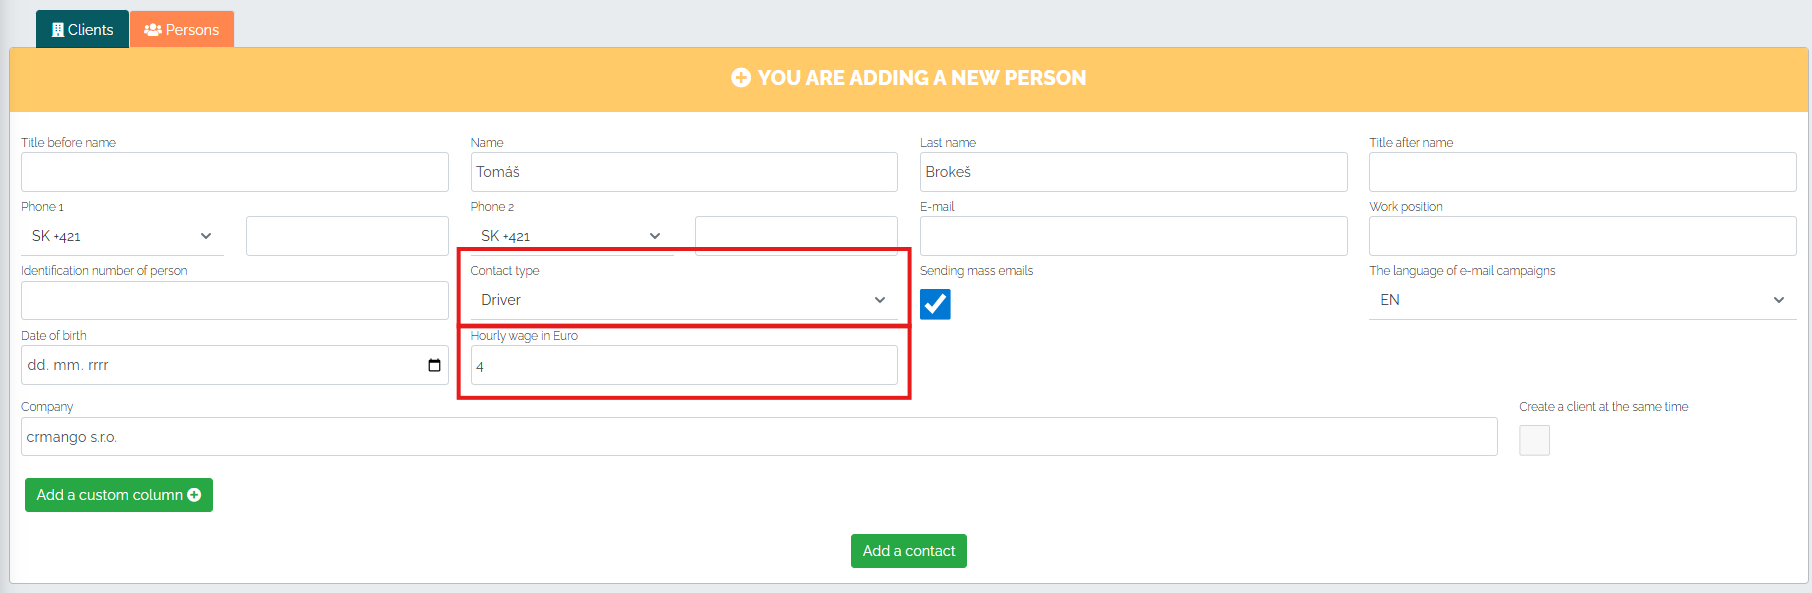Open the e-mail campaigns language dropdown
The width and height of the screenshot is (1812, 593).
point(1582,300)
